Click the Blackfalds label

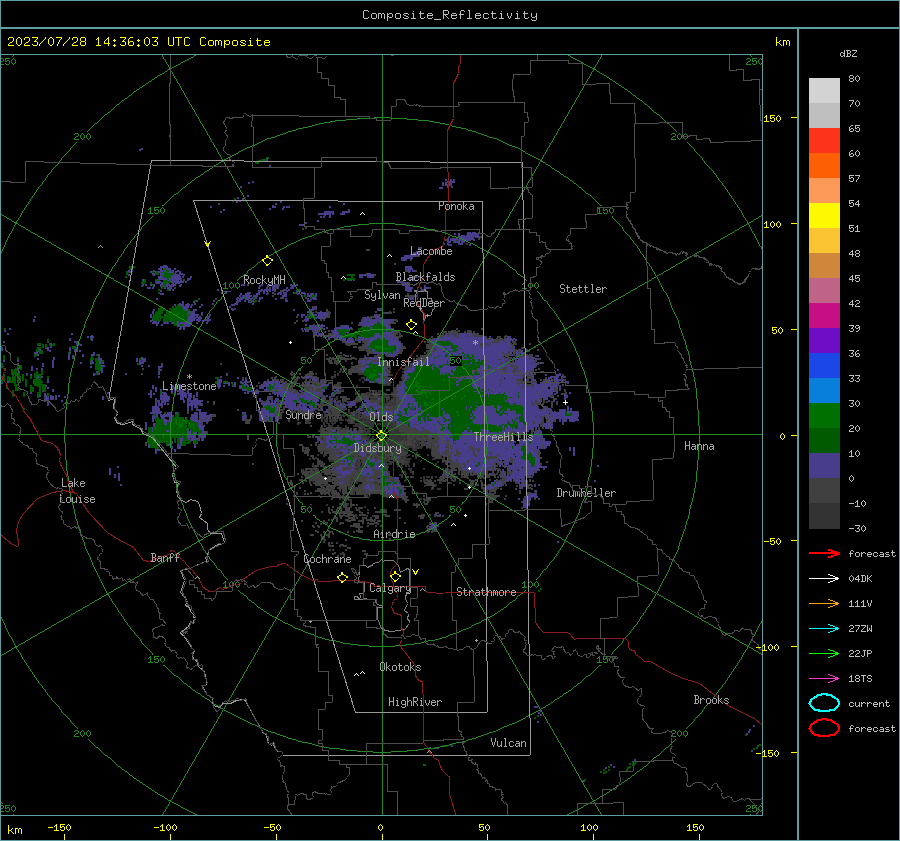[425, 277]
